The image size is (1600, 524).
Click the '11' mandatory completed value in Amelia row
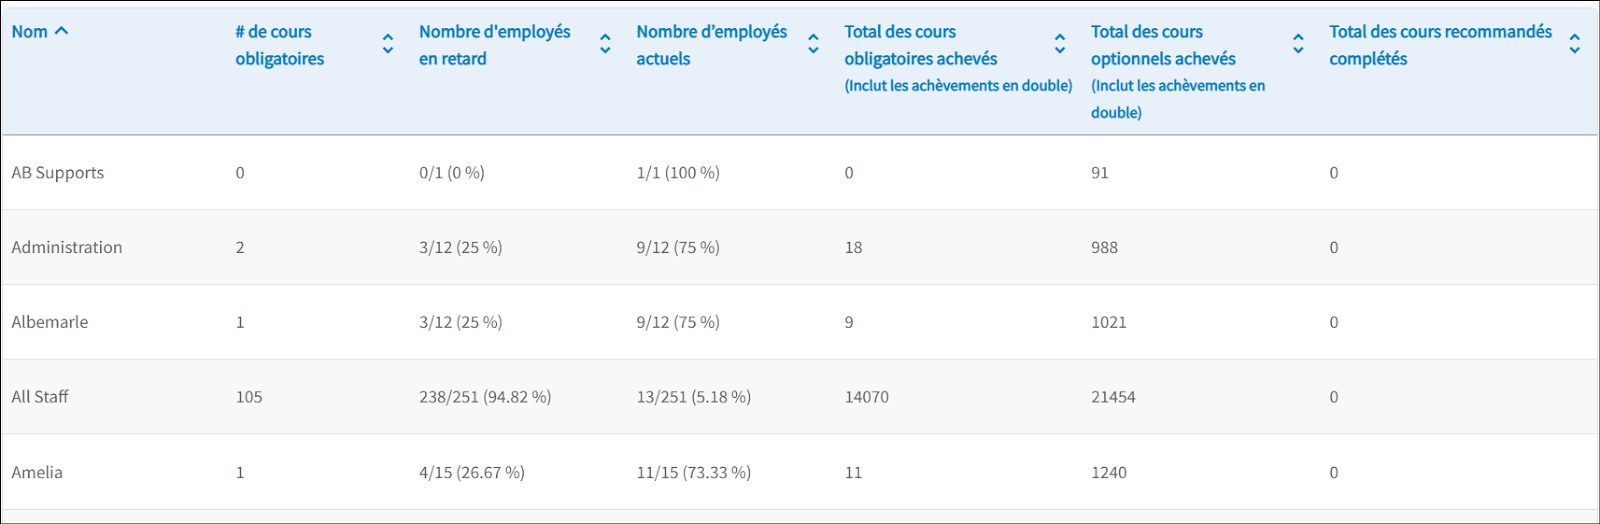853,472
